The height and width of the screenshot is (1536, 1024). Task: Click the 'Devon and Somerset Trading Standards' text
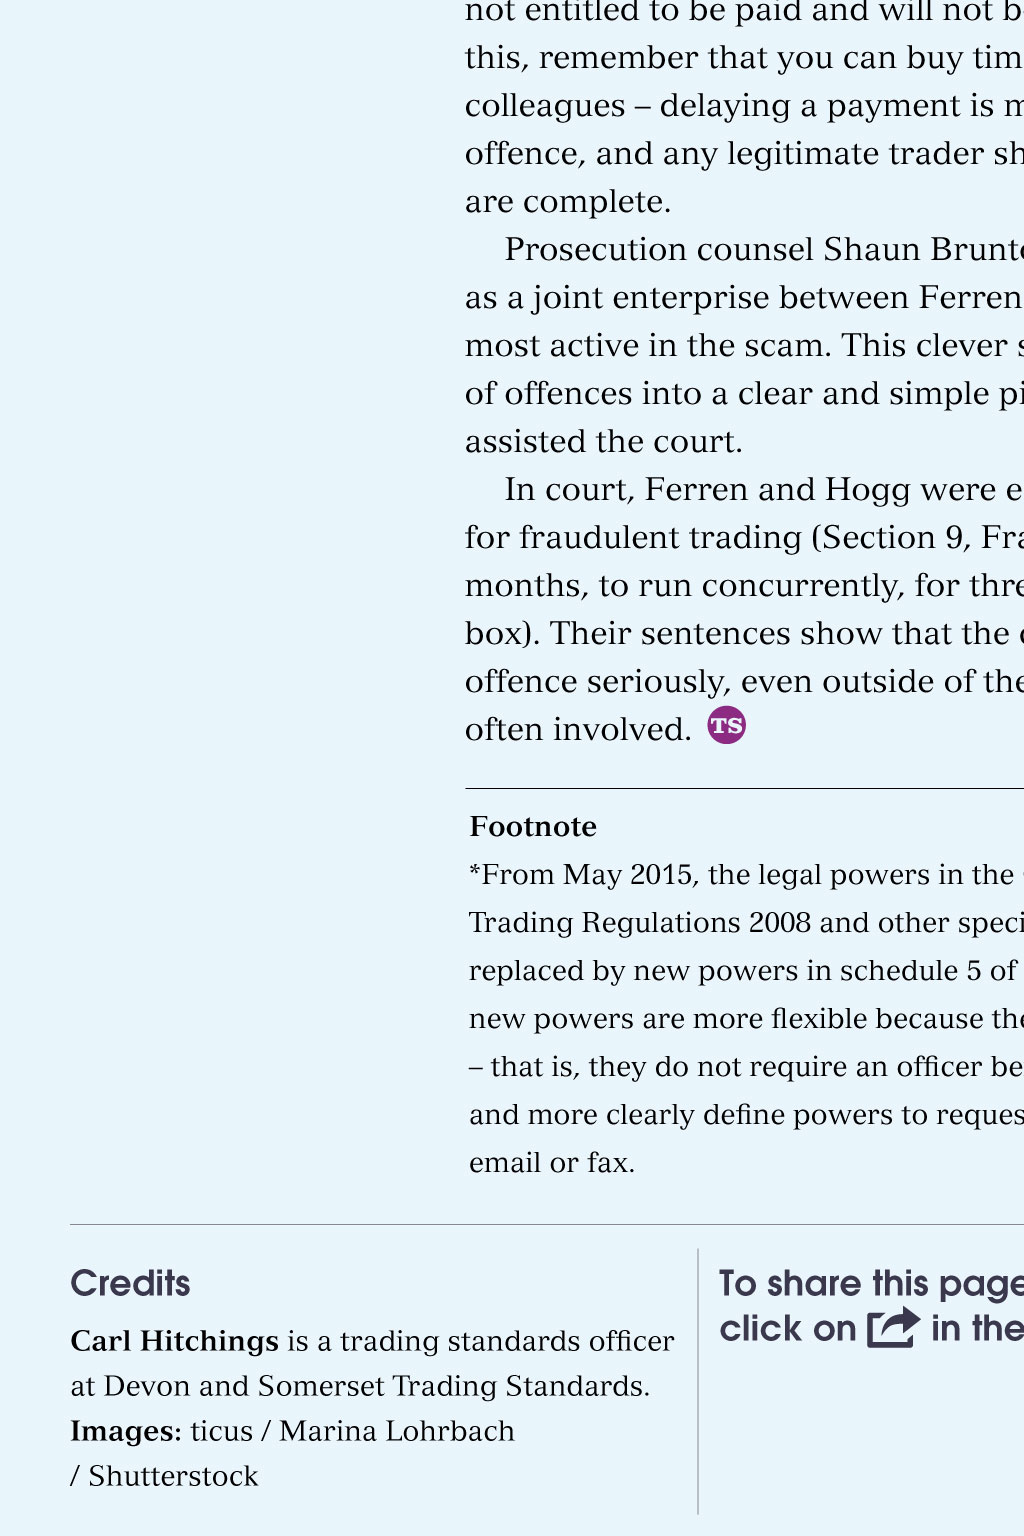click(376, 1386)
